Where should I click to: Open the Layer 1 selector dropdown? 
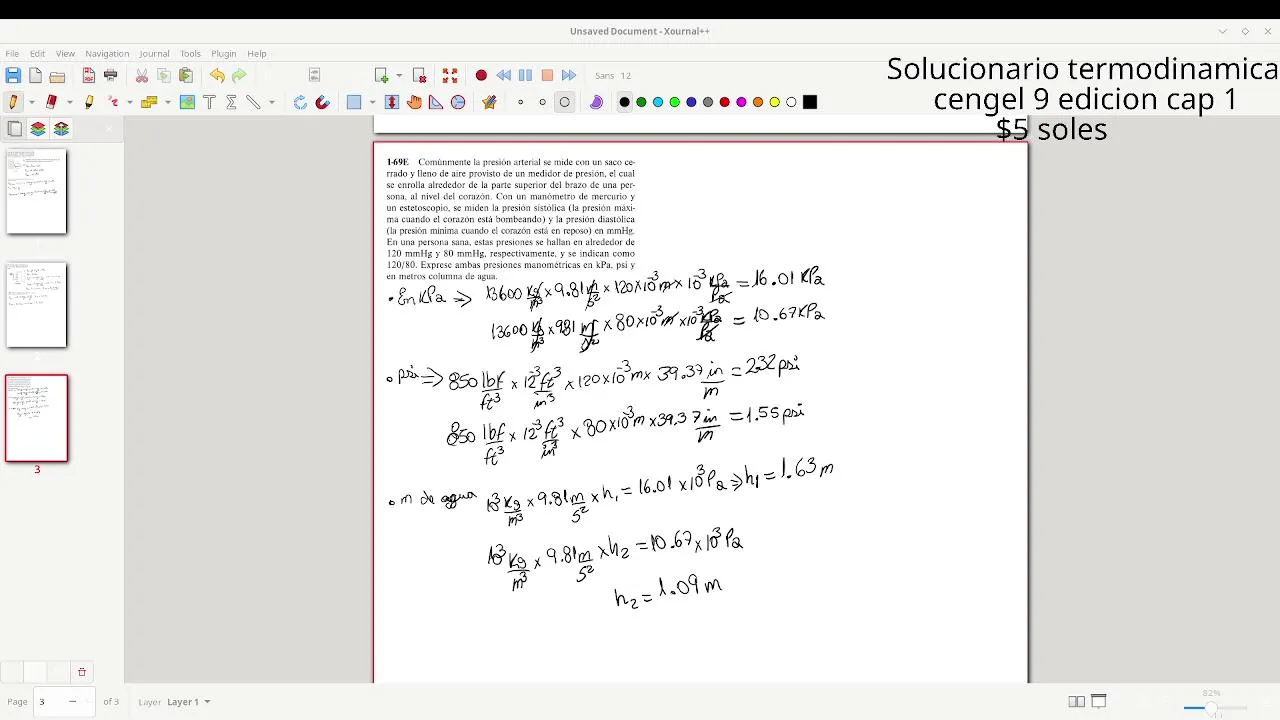pyautogui.click(x=188, y=702)
